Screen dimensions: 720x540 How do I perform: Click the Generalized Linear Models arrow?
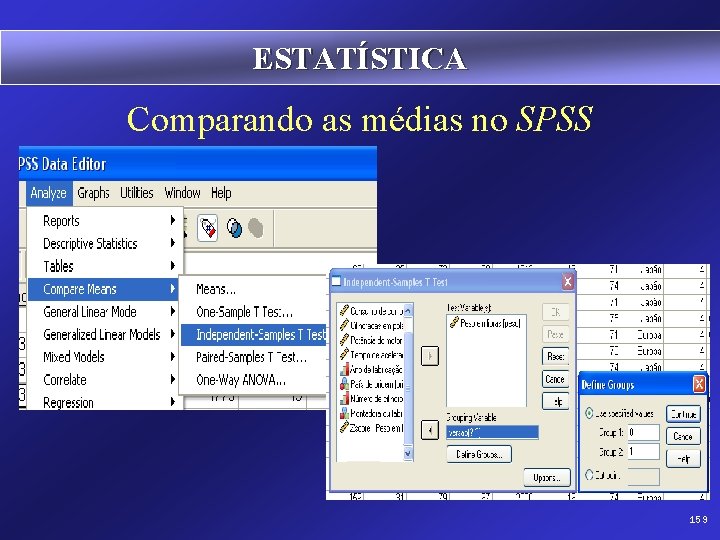(173, 334)
